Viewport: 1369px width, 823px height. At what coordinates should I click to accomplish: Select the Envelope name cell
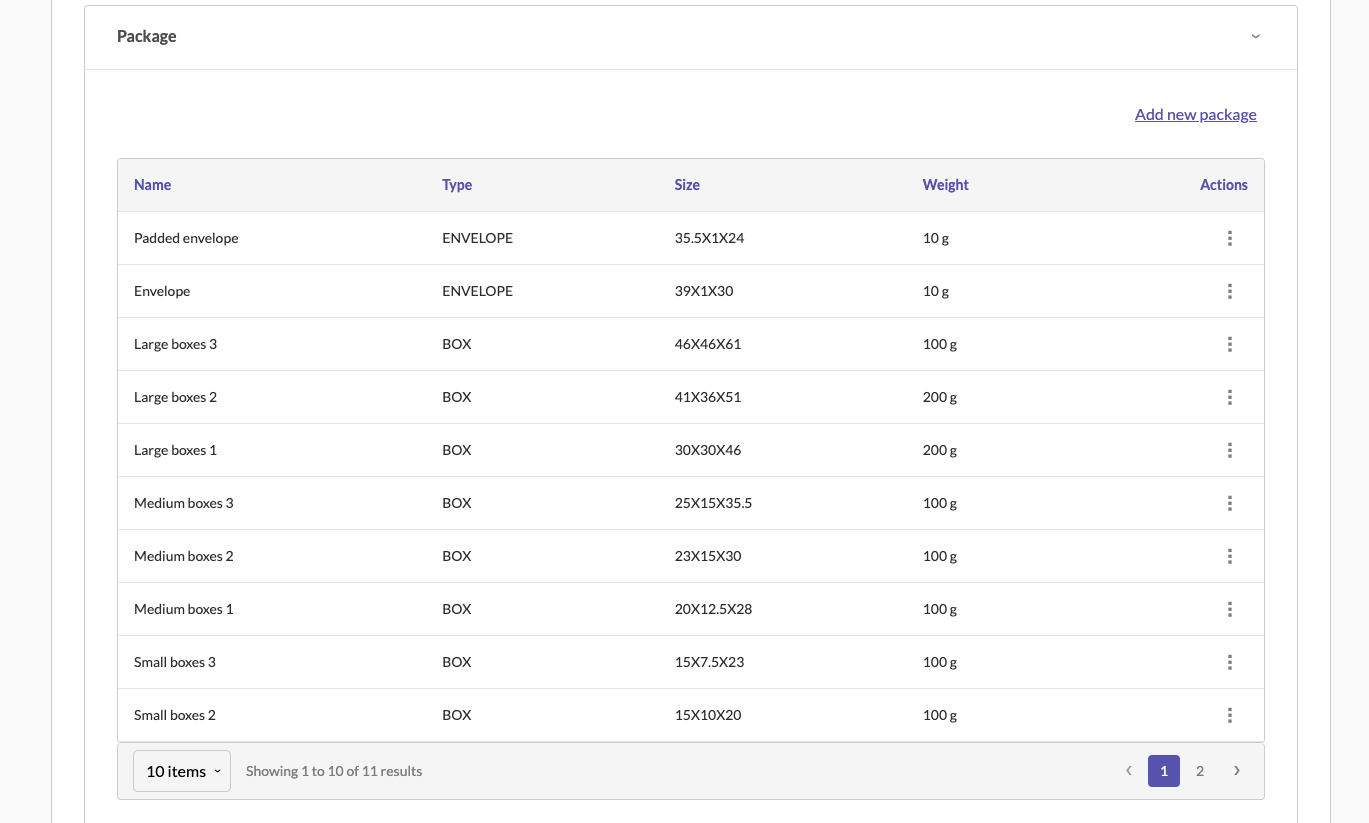coord(162,291)
